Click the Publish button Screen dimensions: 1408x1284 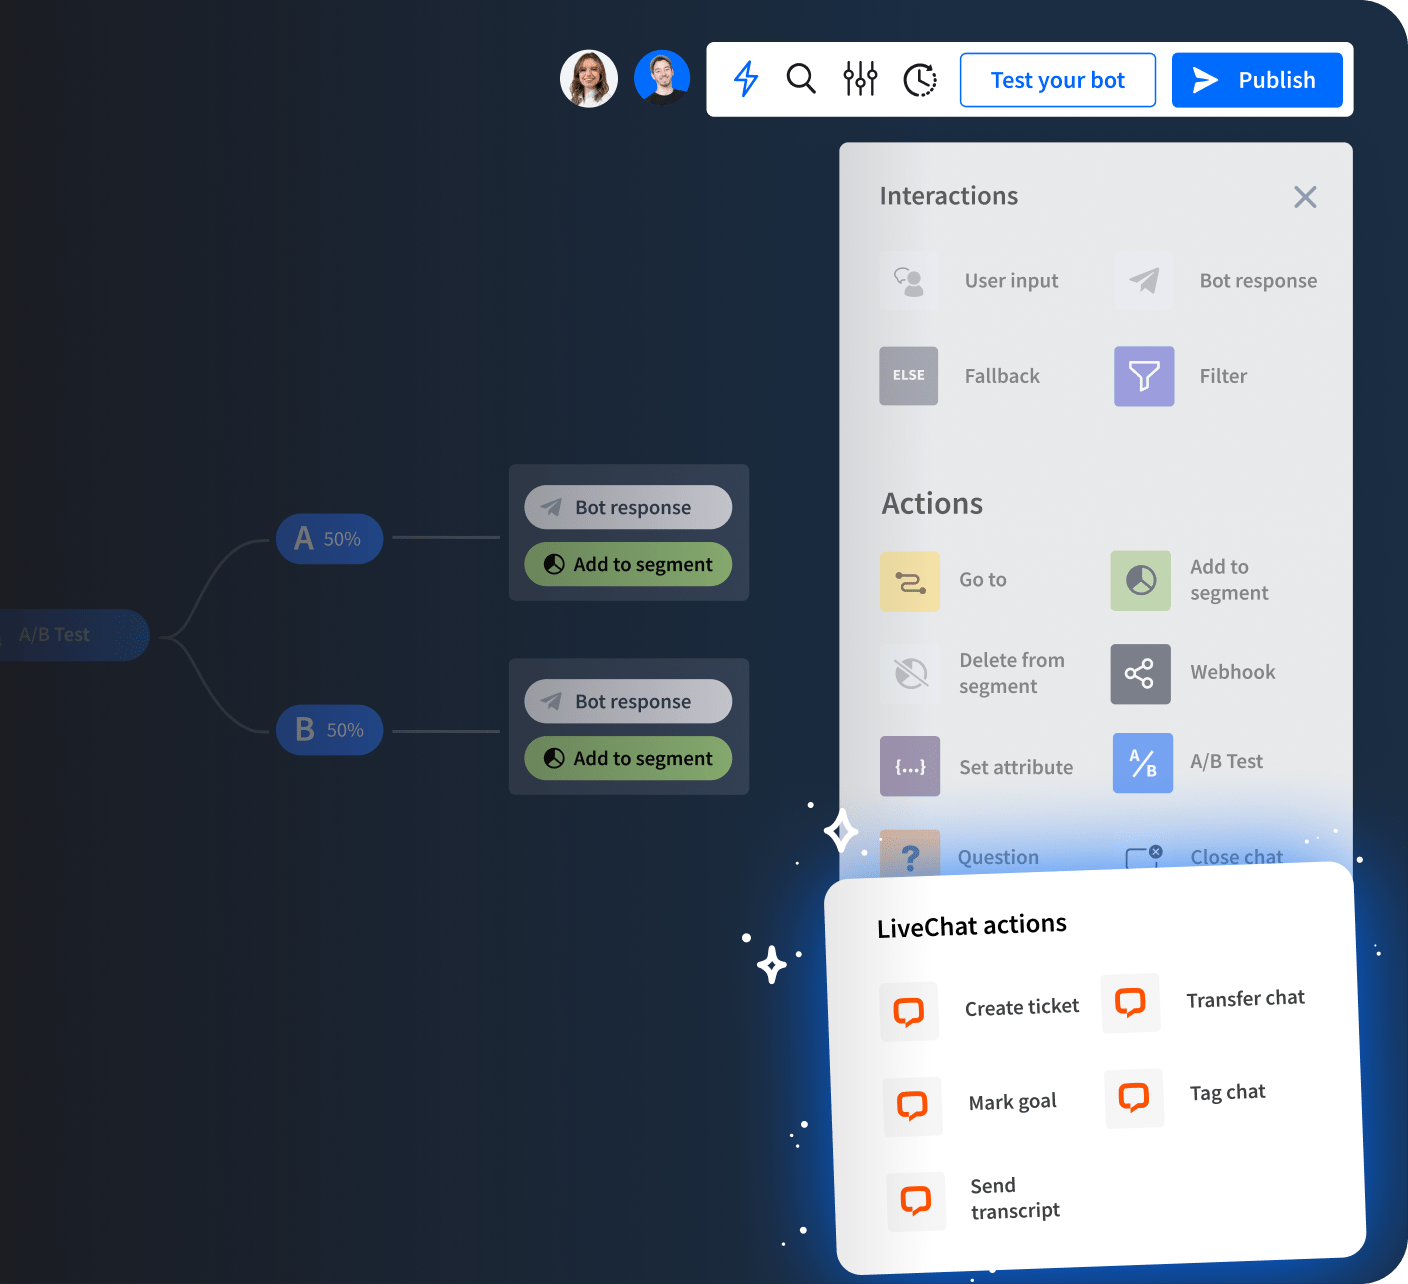pos(1257,79)
